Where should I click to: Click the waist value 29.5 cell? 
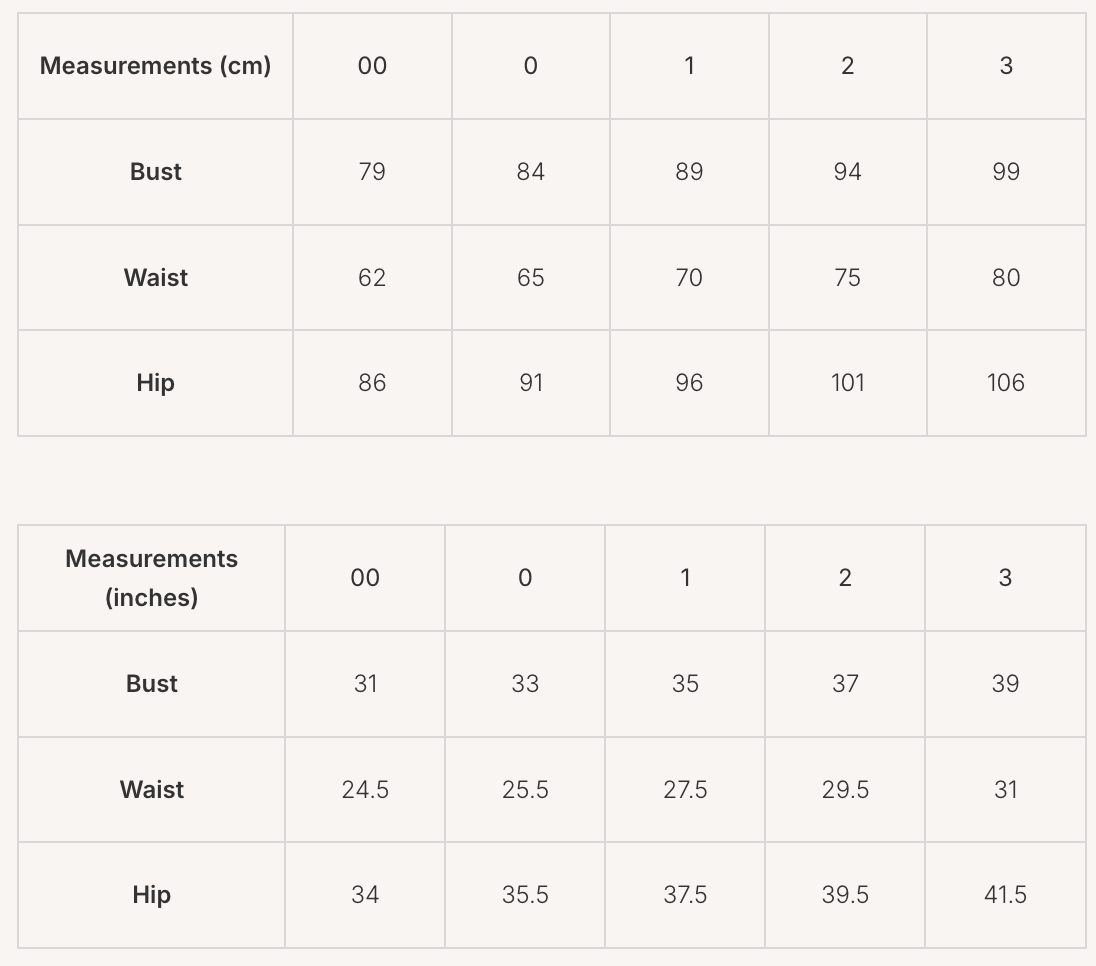click(845, 790)
